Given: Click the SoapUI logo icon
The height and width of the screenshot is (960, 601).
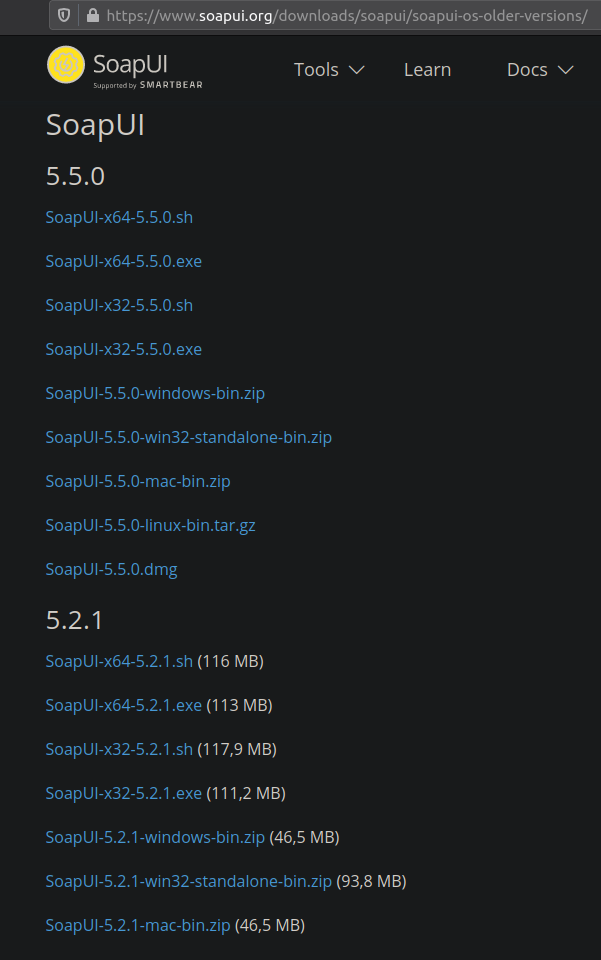Looking at the screenshot, I should [67, 66].
